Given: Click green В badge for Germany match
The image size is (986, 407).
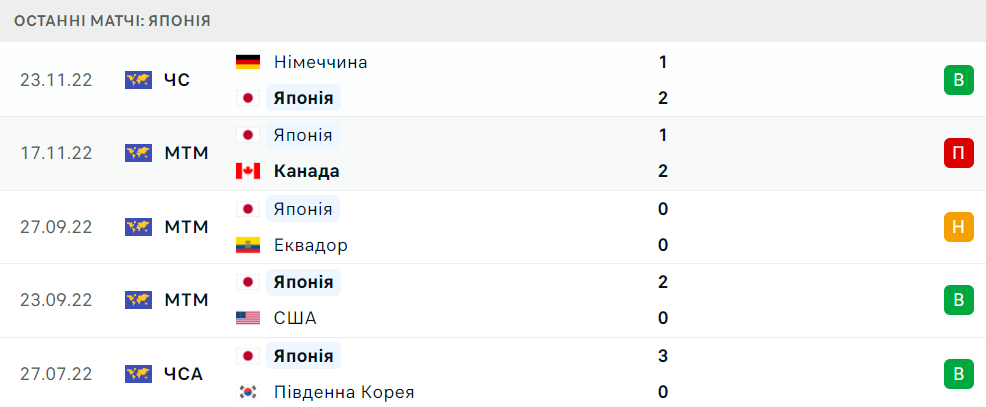Looking at the screenshot, I should pos(958,80).
